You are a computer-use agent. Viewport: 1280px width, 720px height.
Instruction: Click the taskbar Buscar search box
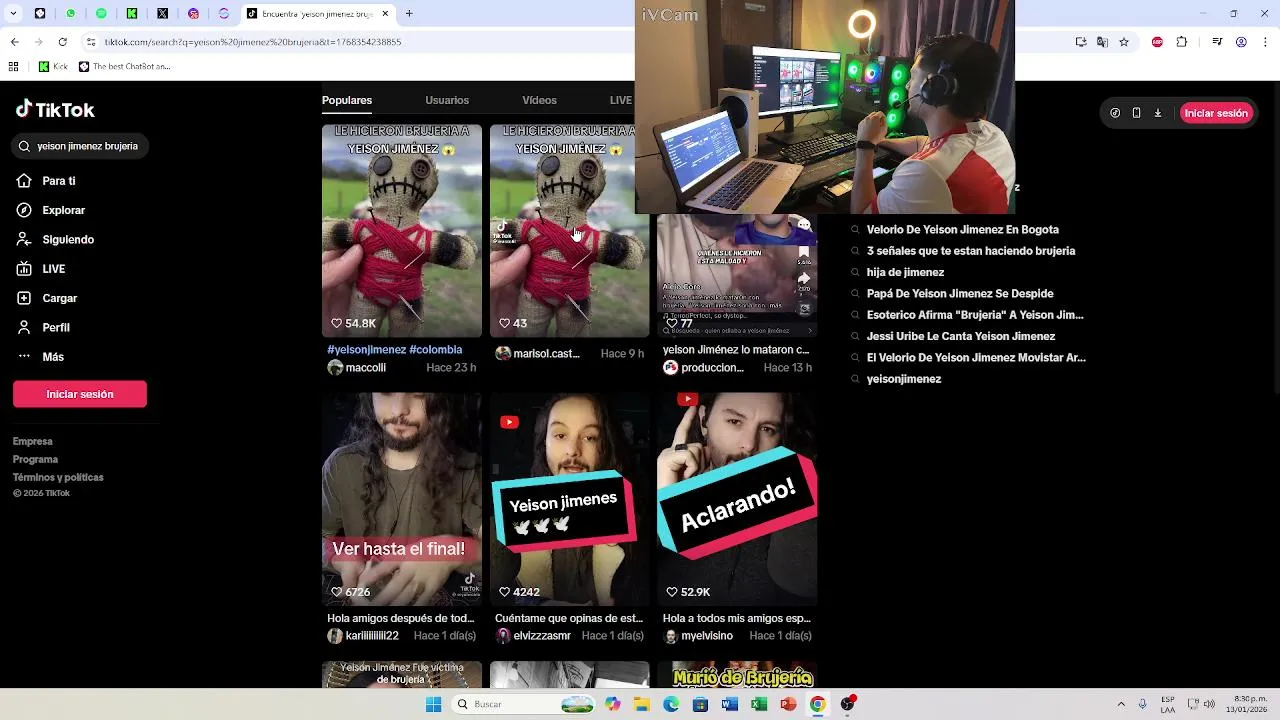(x=522, y=704)
